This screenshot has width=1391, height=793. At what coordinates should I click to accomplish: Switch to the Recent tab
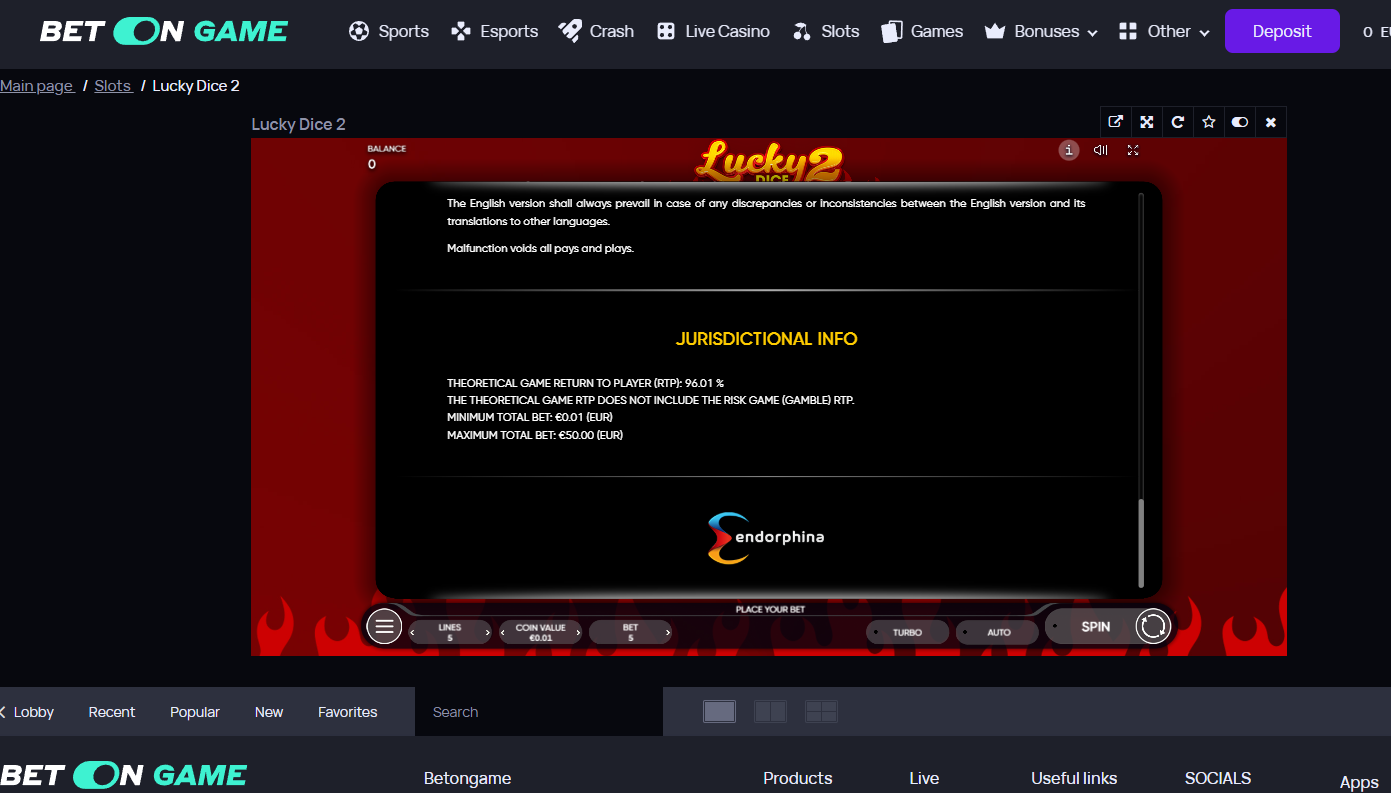pyautogui.click(x=112, y=712)
